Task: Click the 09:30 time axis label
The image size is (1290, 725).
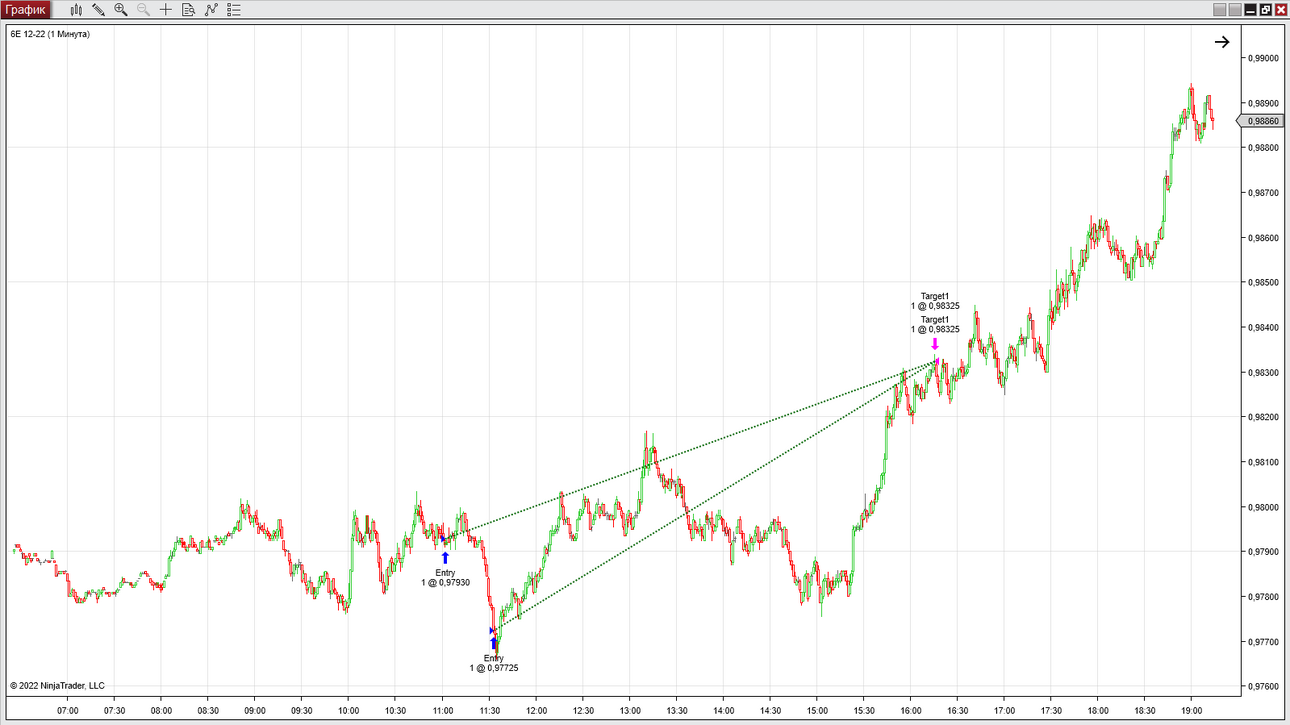Action: tap(301, 711)
